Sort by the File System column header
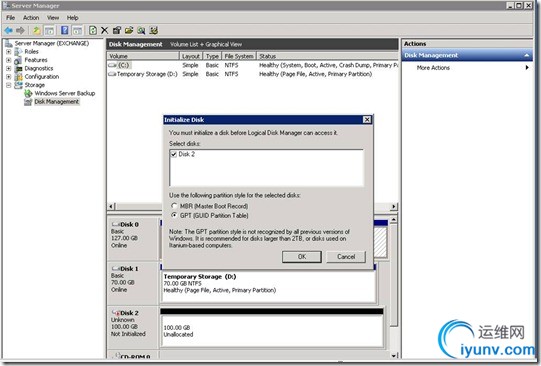The height and width of the screenshot is (366, 541). 239,56
